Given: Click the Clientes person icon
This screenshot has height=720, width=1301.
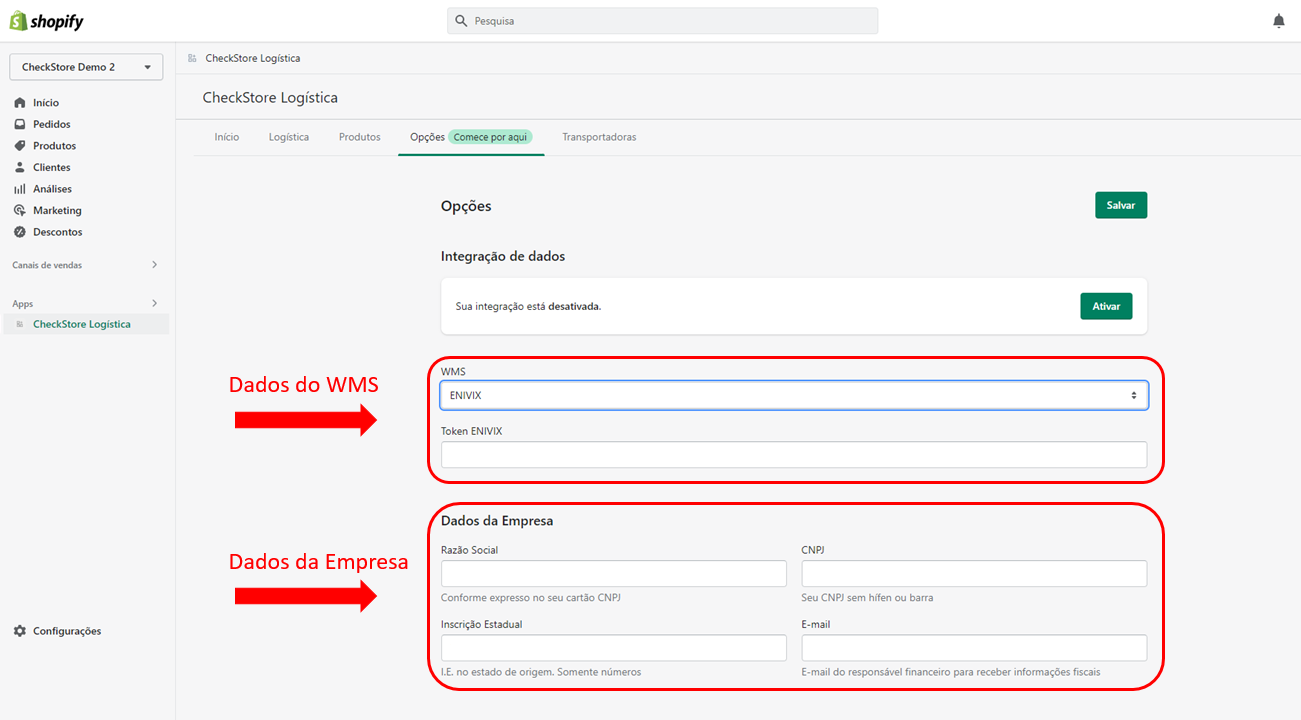Looking at the screenshot, I should click(x=20, y=167).
